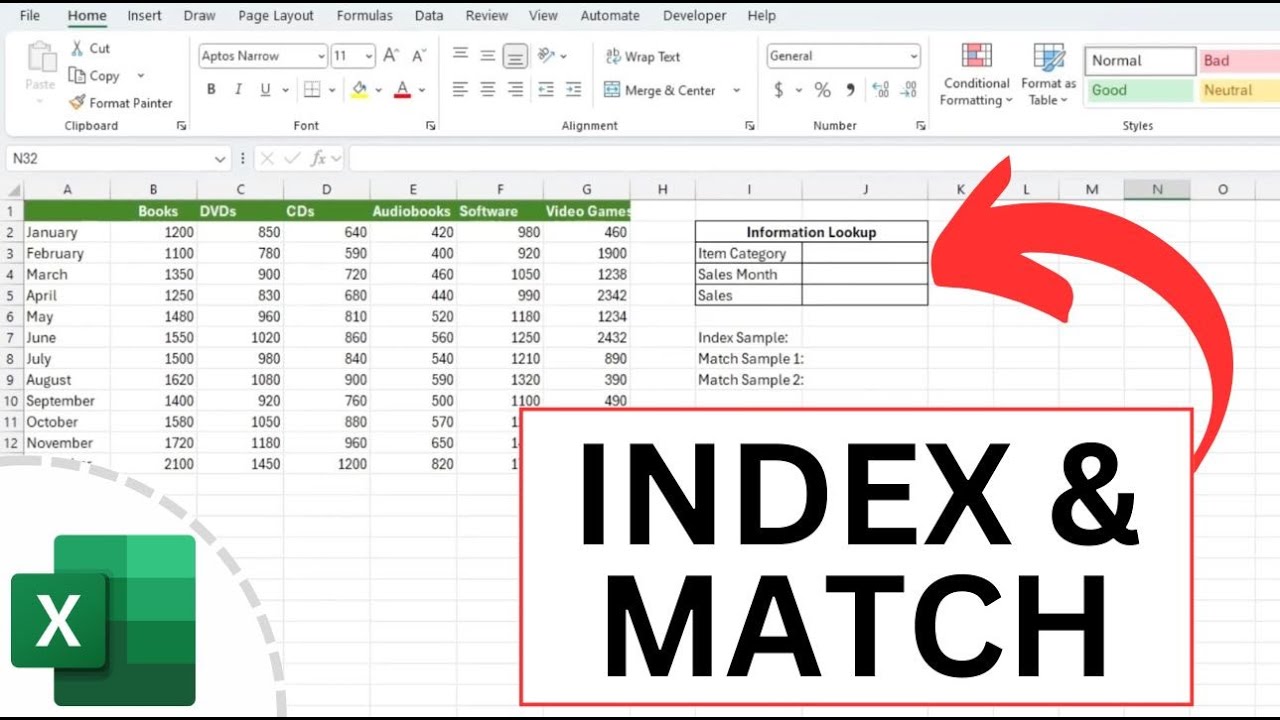Toggle Bold formatting
Viewport: 1280px width, 720px height.
pyautogui.click(x=211, y=90)
